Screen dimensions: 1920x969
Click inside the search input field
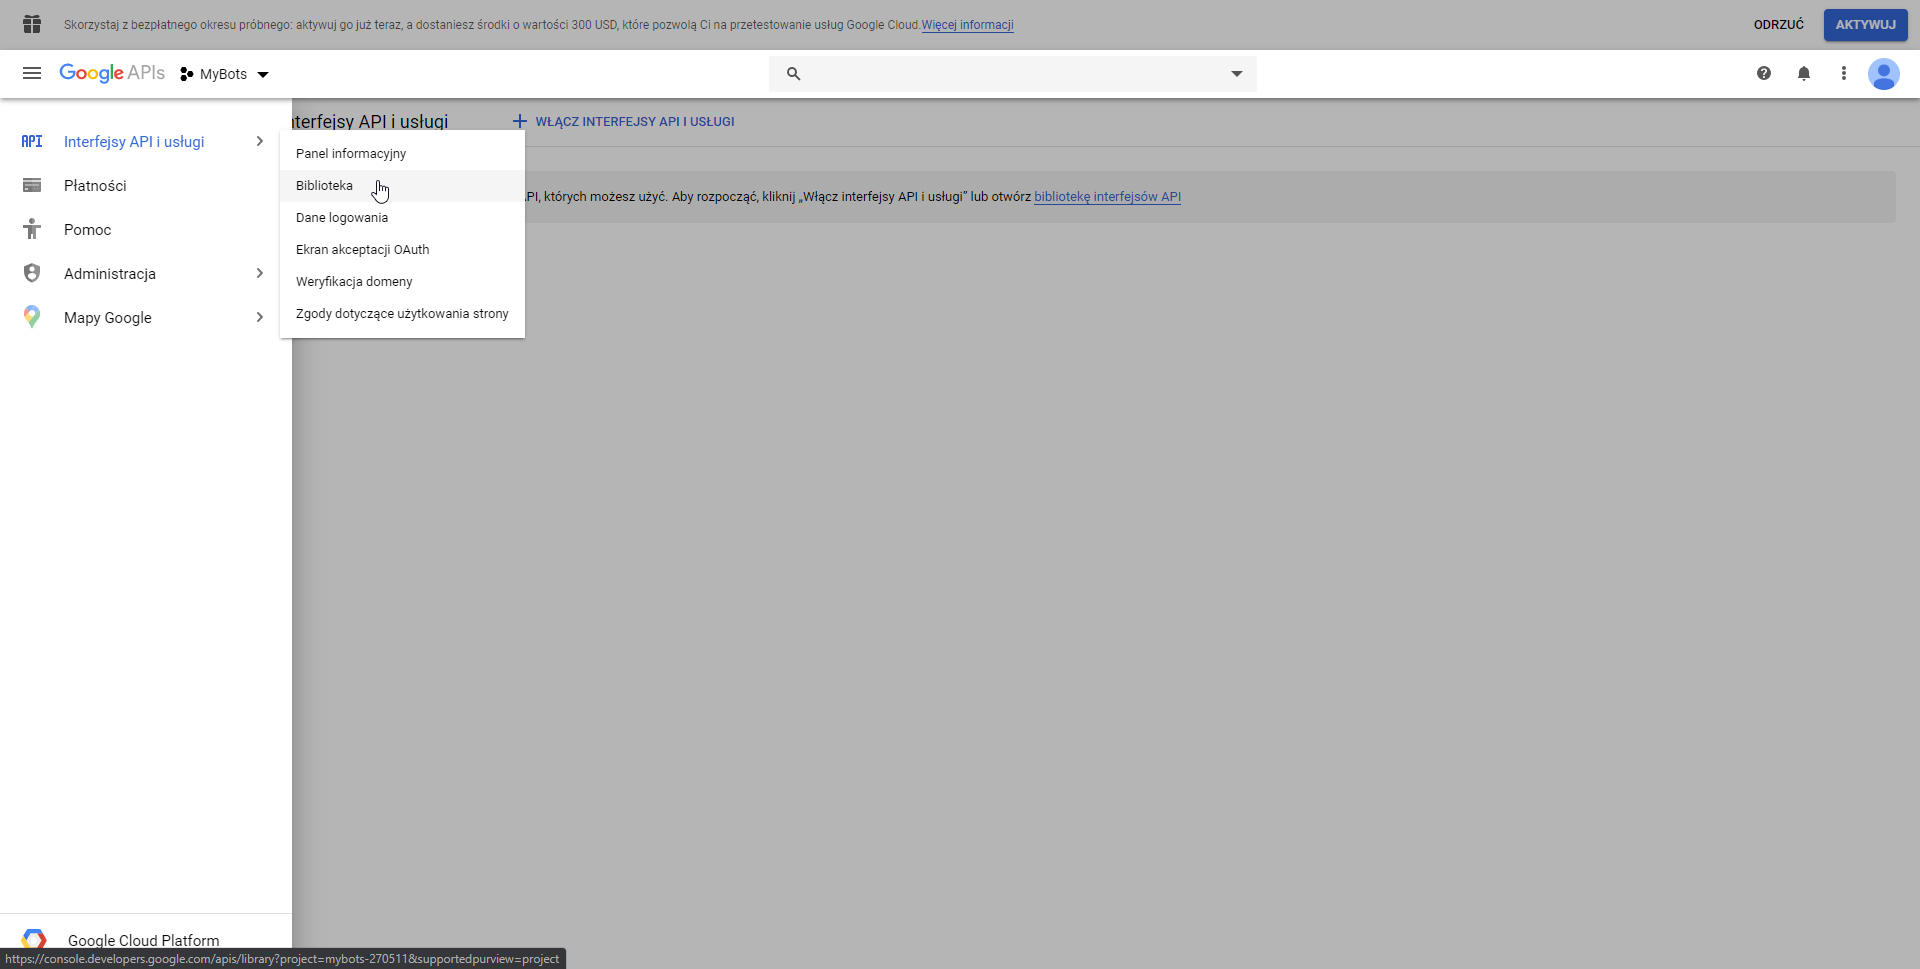tap(1012, 74)
